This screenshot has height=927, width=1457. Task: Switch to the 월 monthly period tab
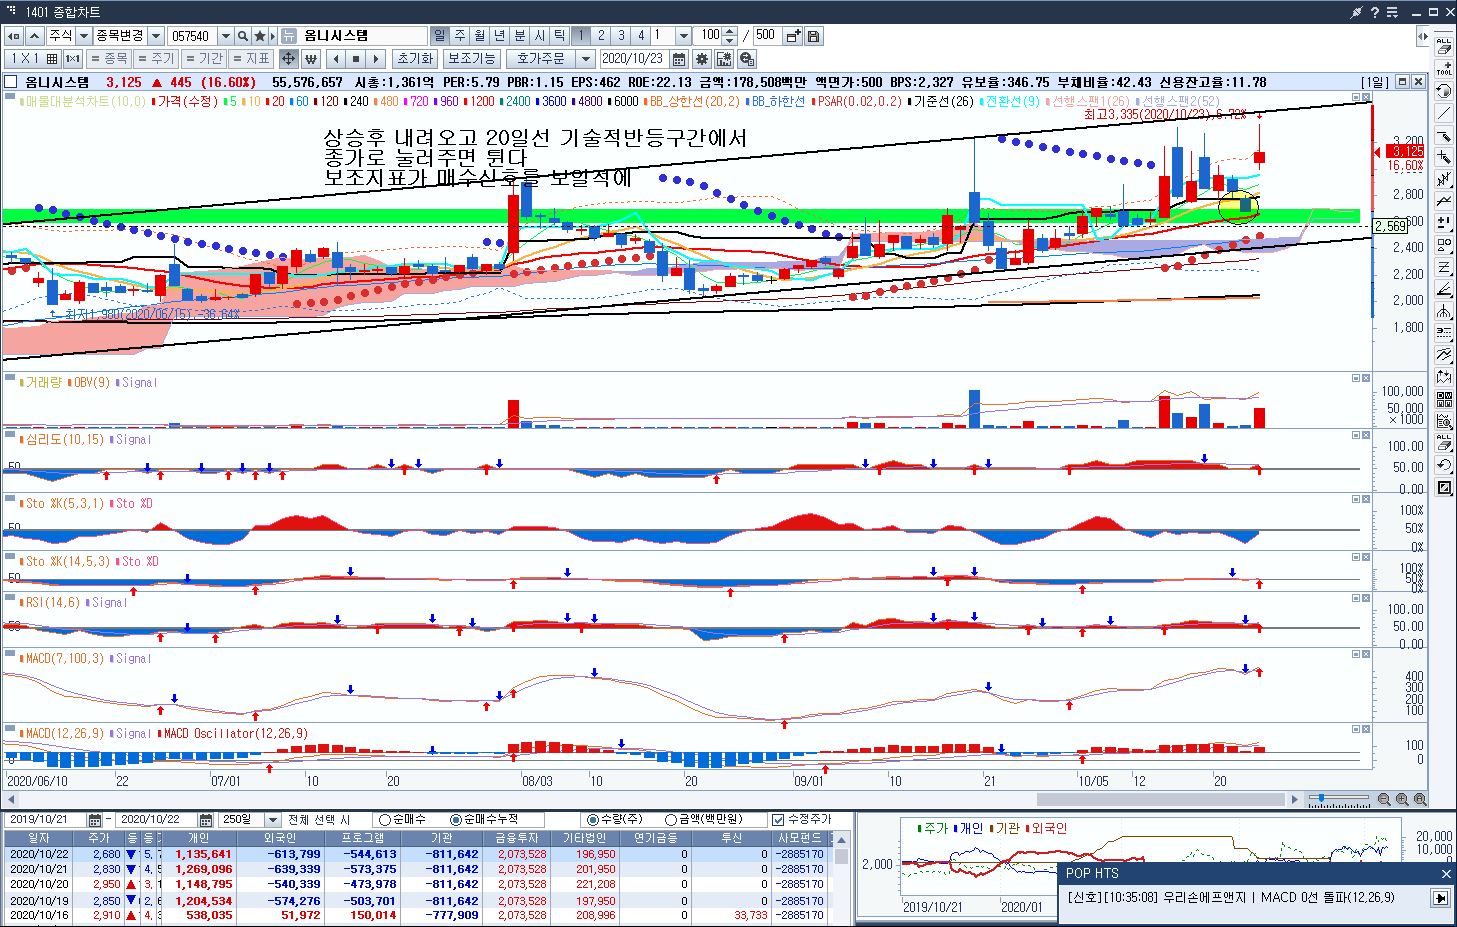480,36
